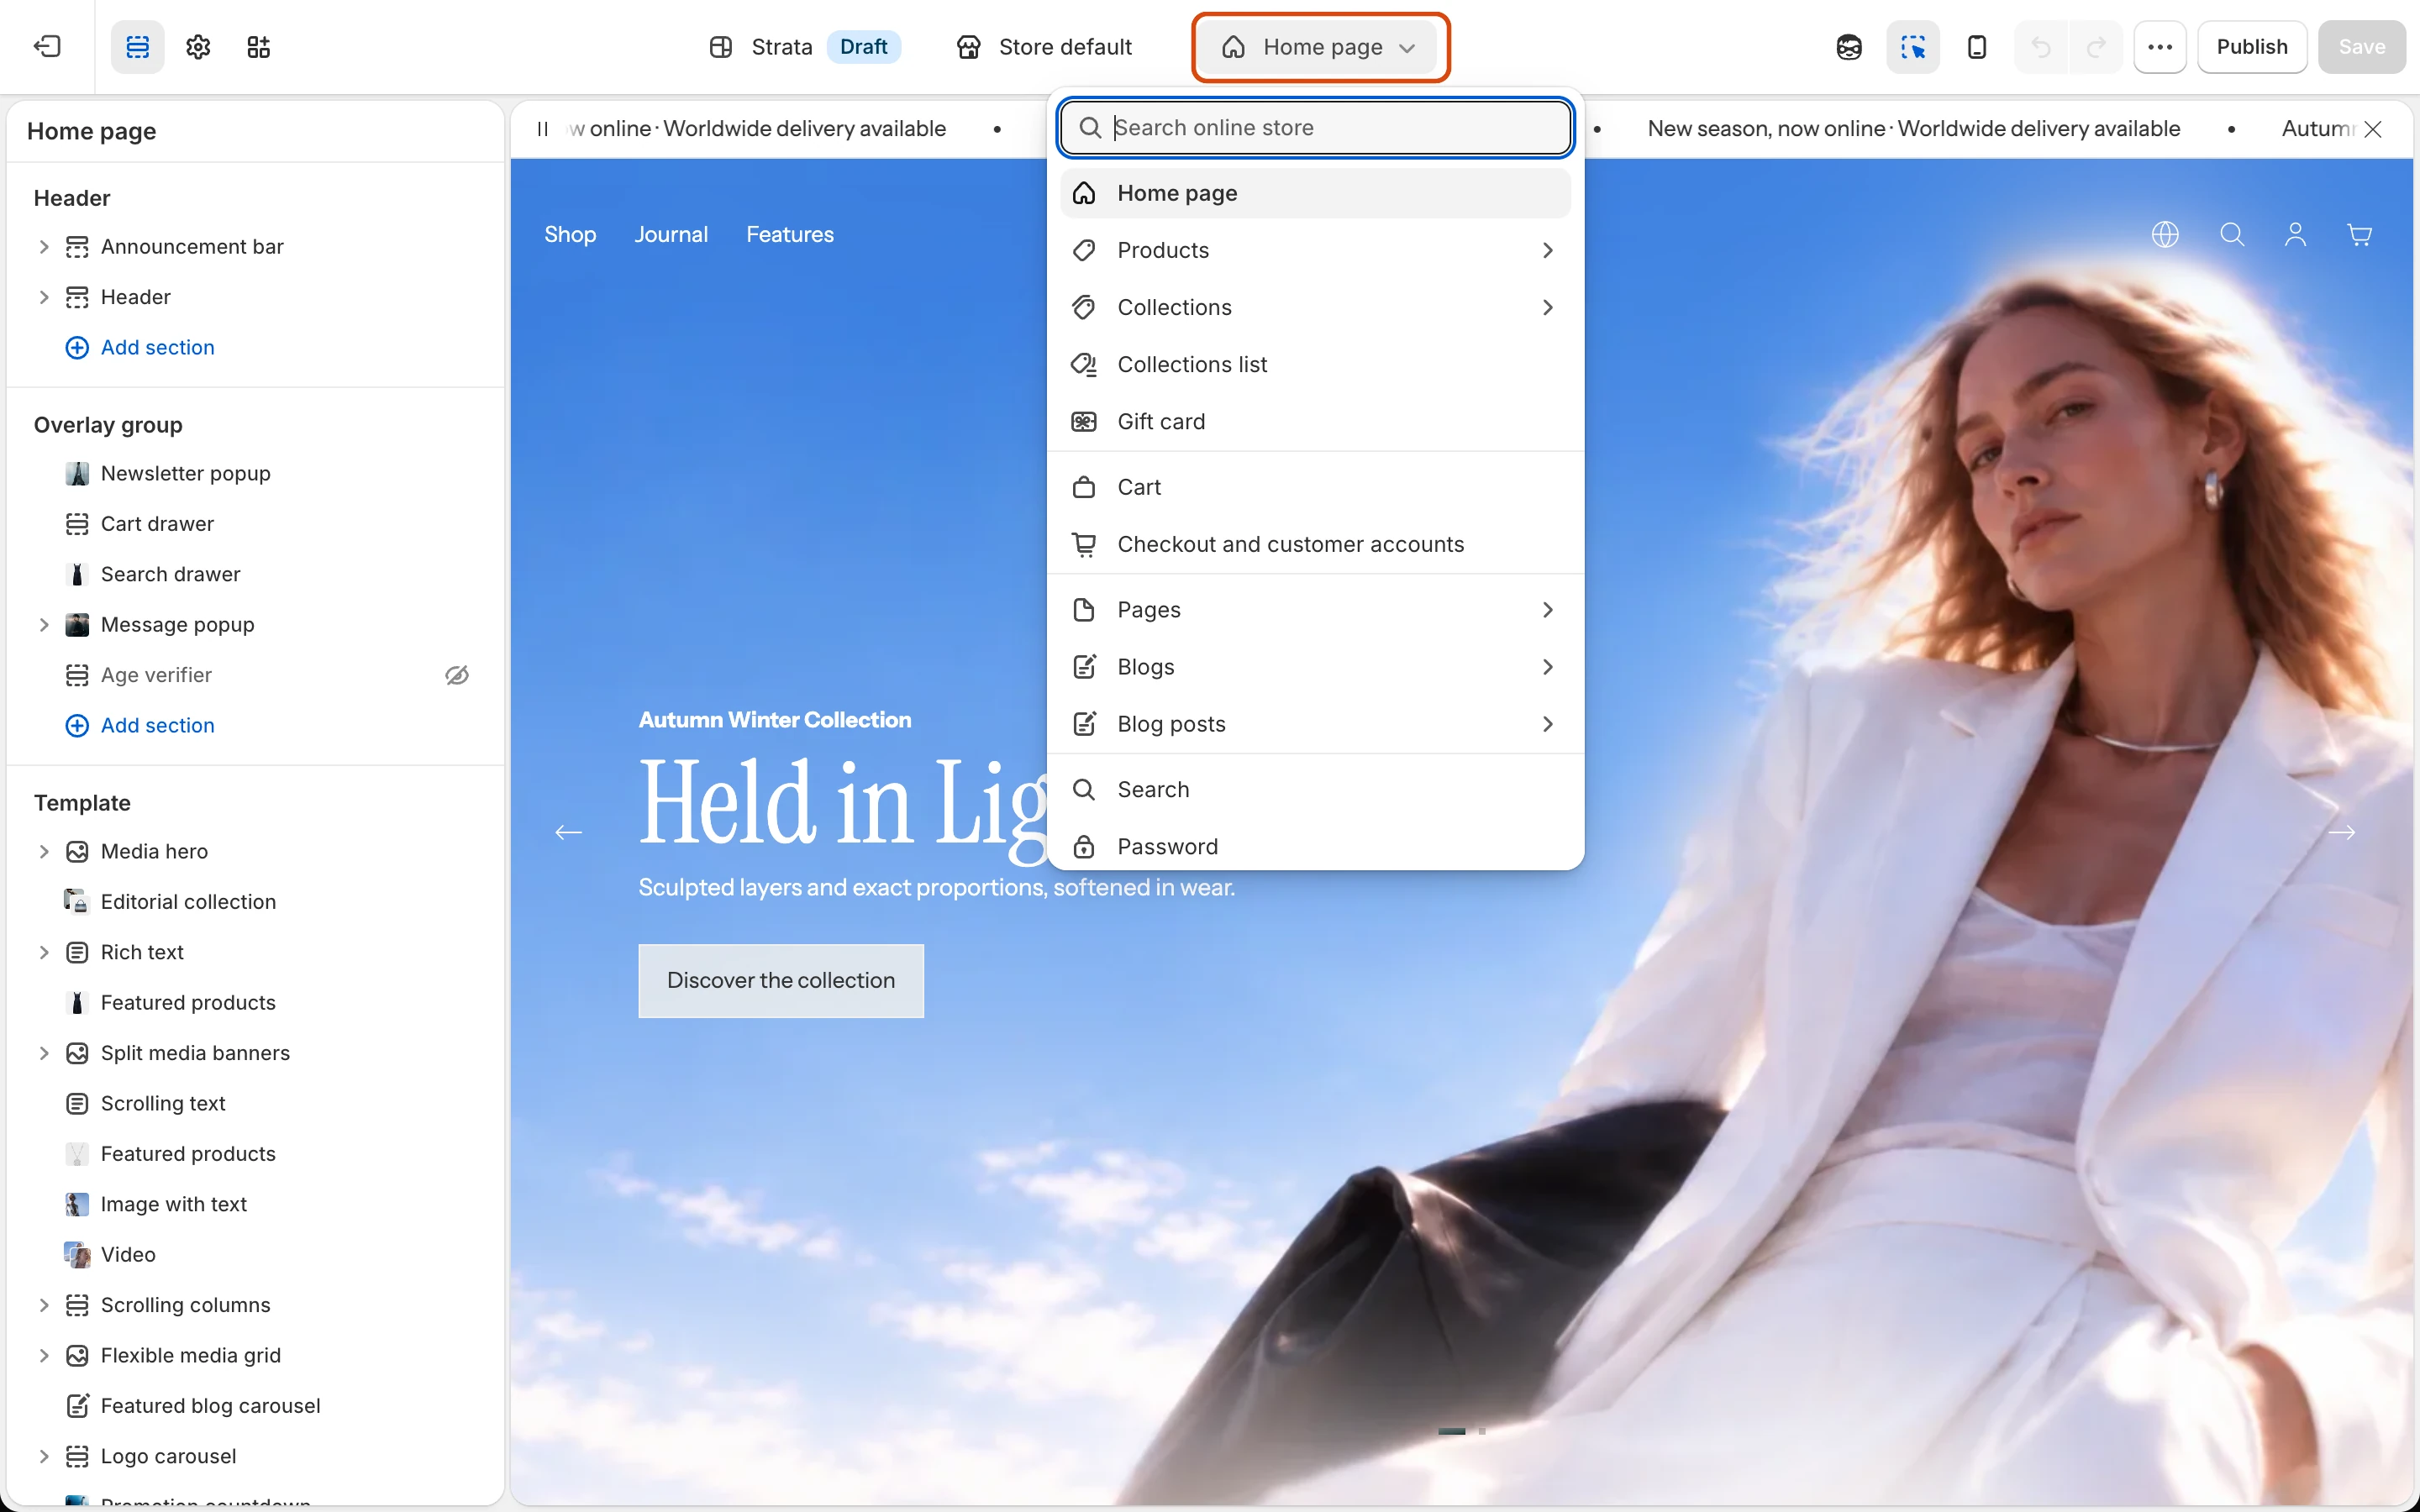
Task: Expand the Rich text section
Action: [44, 952]
